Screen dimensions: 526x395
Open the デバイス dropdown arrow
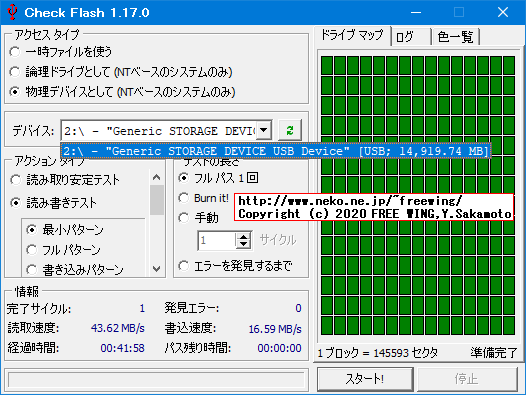click(x=264, y=130)
